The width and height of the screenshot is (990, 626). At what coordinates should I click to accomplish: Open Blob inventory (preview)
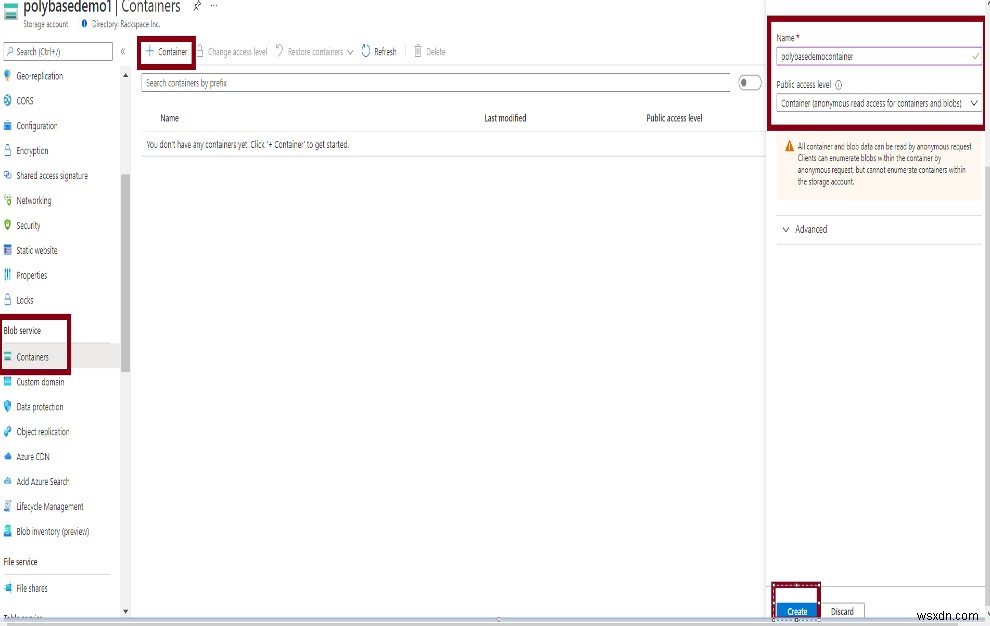point(52,531)
